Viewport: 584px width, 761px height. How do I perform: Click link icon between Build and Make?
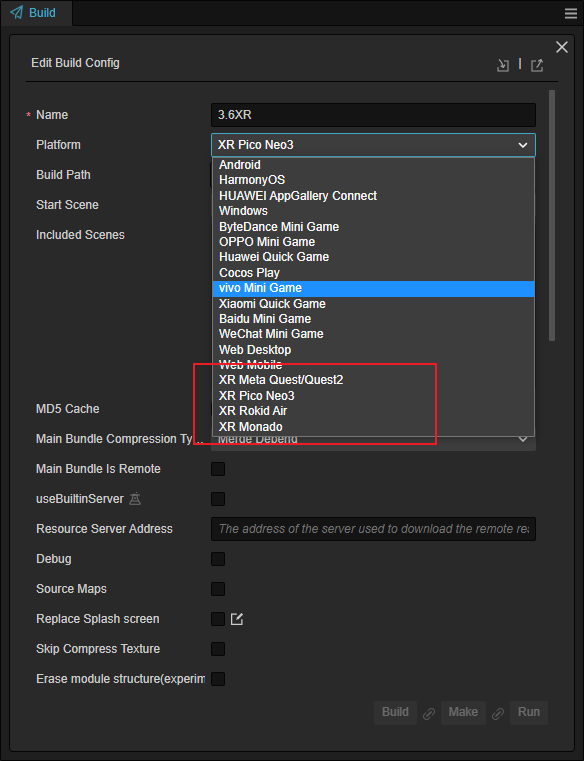(429, 713)
